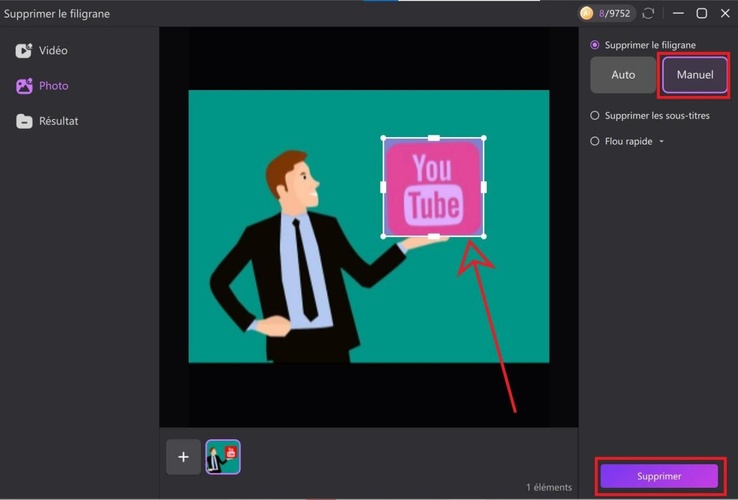Image resolution: width=738 pixels, height=500 pixels.
Task: Click the right edge middle handle of selection
Action: [x=484, y=187]
